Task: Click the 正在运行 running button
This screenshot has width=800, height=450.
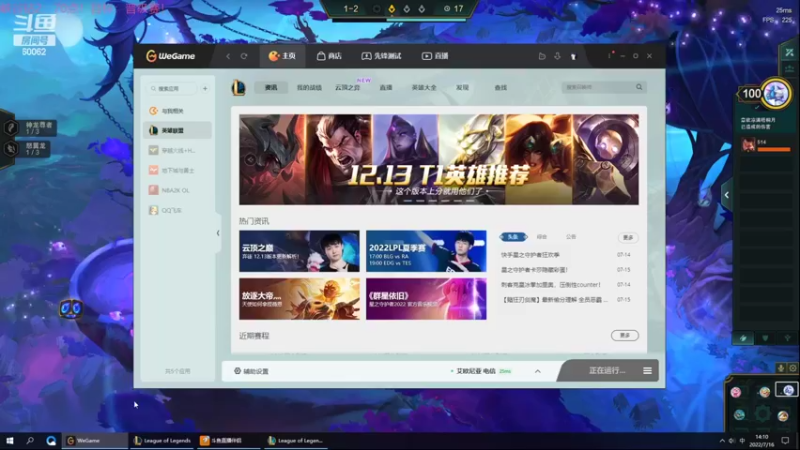Action: [x=607, y=370]
